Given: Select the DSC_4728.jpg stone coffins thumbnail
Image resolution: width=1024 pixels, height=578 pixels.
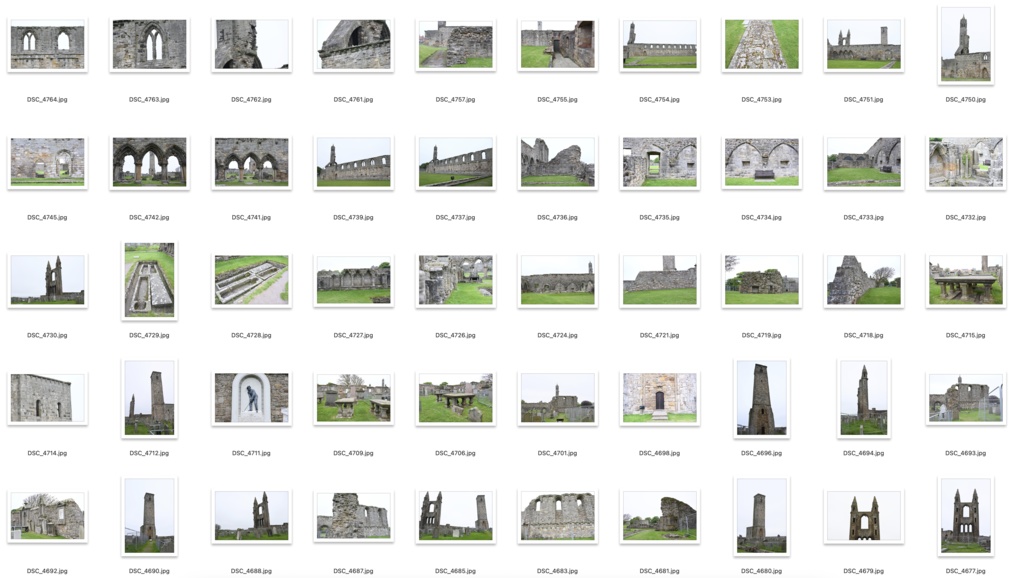Looking at the screenshot, I should pyautogui.click(x=251, y=281).
